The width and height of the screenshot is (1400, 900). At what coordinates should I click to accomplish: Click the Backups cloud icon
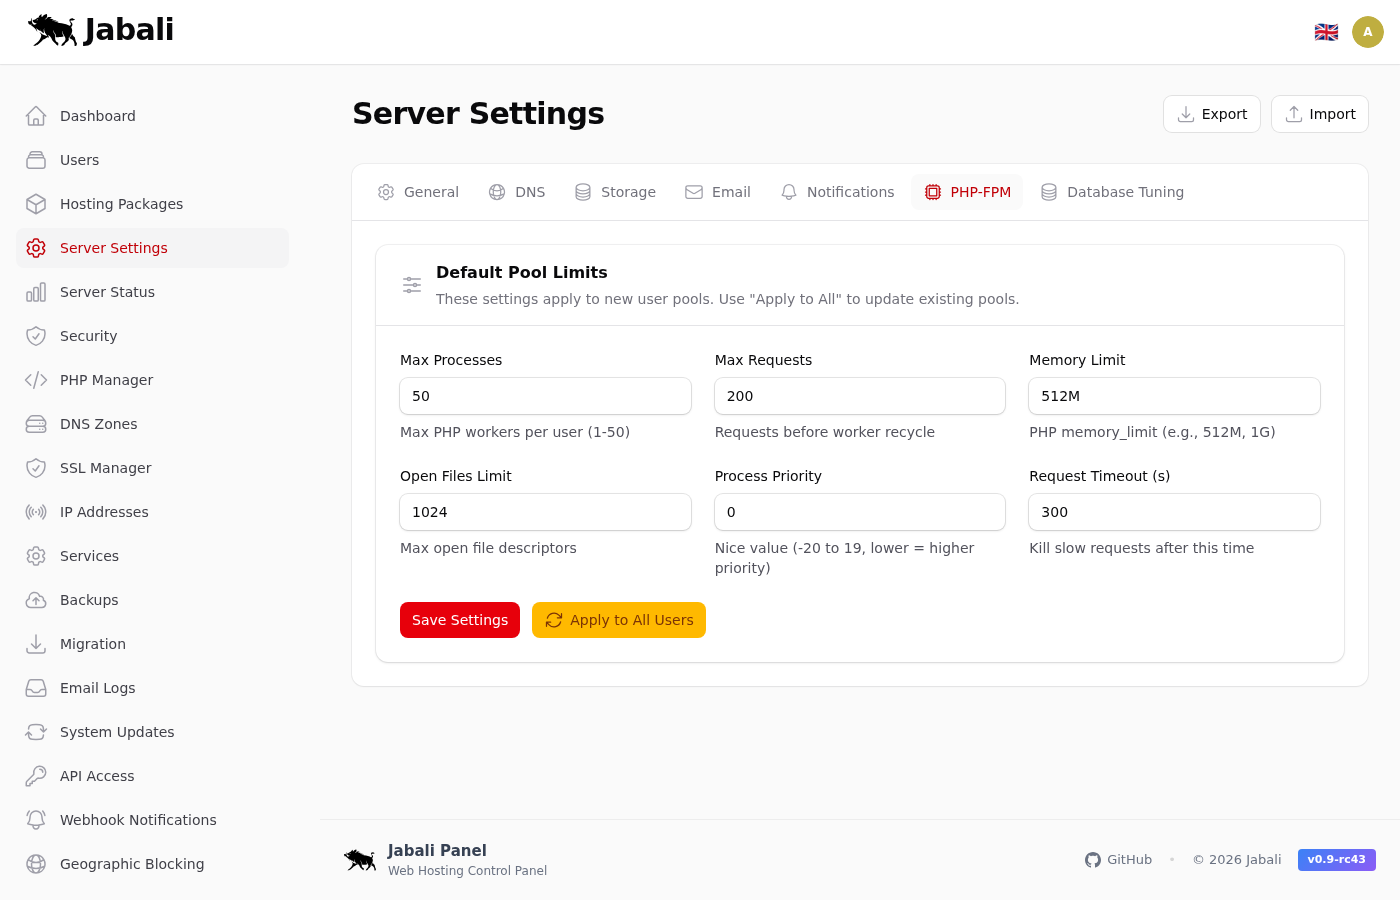[36, 600]
